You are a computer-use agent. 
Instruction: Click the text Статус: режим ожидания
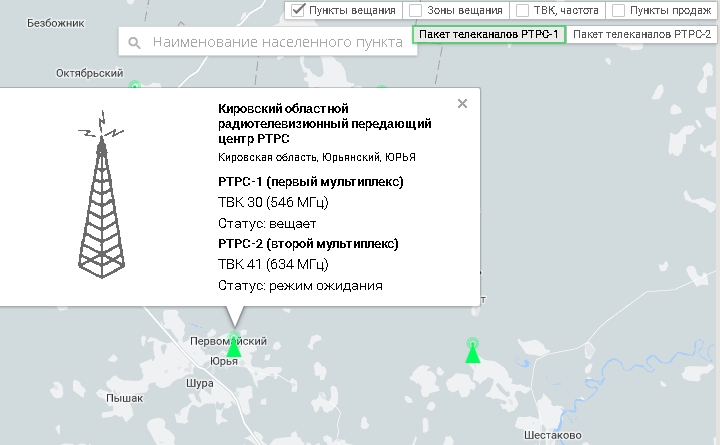pos(300,286)
